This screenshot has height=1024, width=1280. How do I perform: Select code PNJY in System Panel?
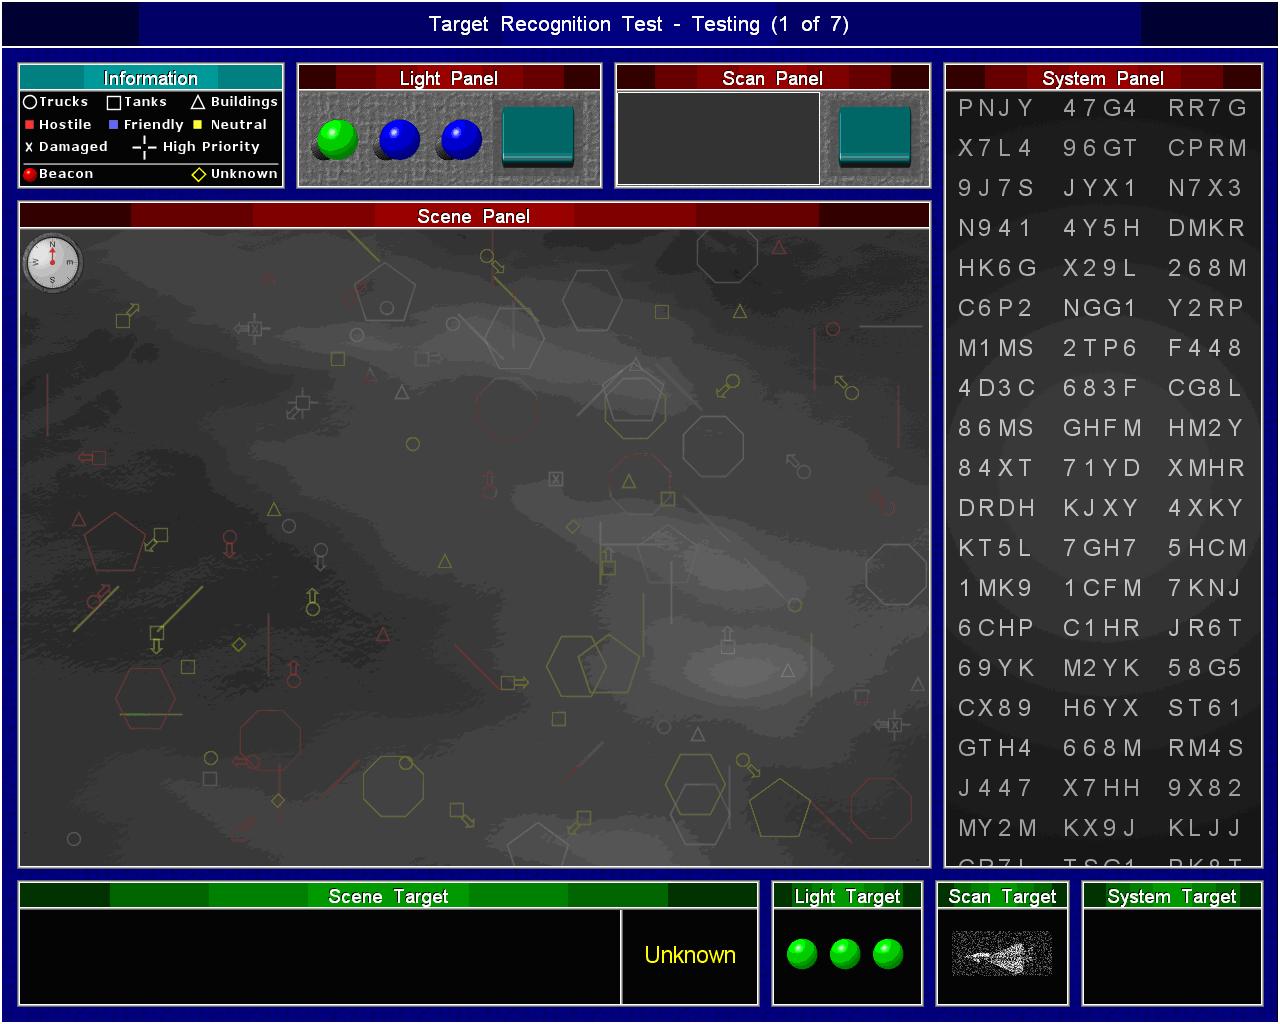point(995,108)
